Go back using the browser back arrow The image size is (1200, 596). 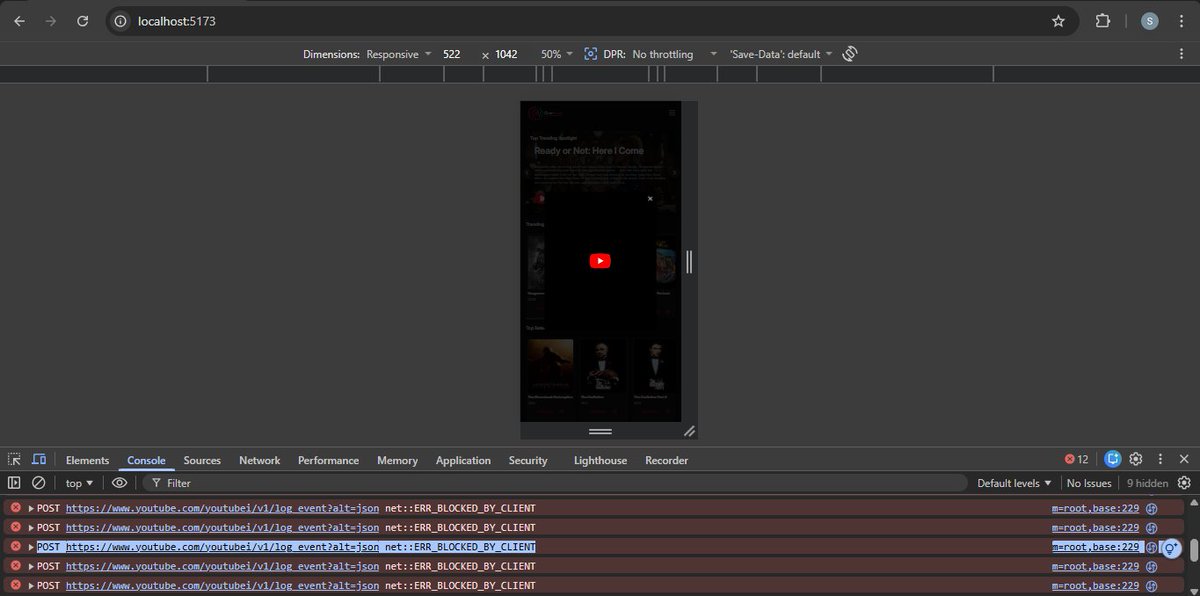(x=20, y=21)
